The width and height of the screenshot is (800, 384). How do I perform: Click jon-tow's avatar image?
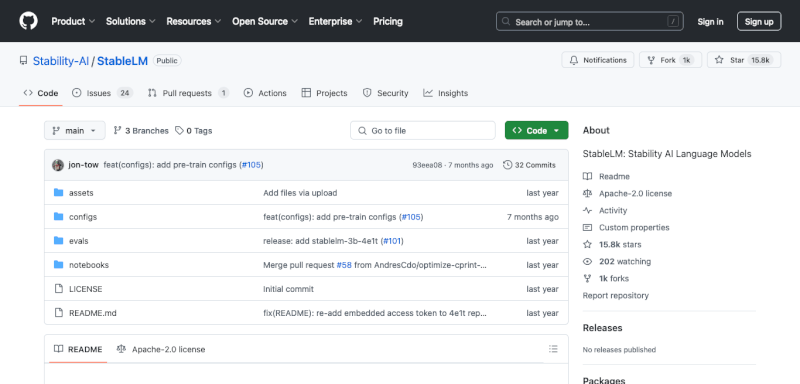pyautogui.click(x=58, y=165)
